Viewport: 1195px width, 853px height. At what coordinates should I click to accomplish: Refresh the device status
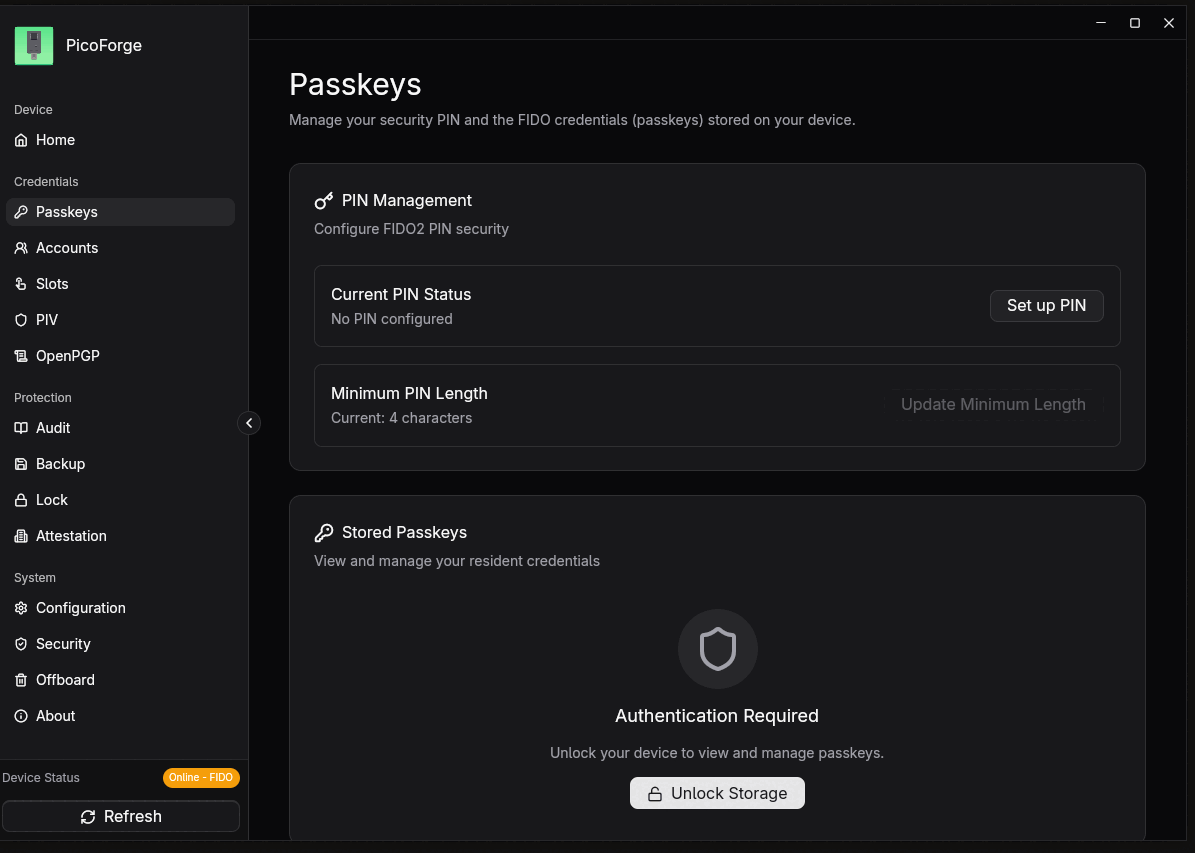pos(121,816)
